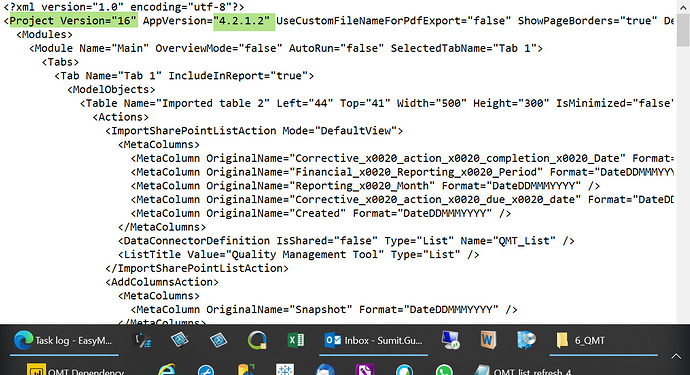The image size is (690, 375).
Task: Click the right blue diamond taskbar icon
Action: point(218,340)
